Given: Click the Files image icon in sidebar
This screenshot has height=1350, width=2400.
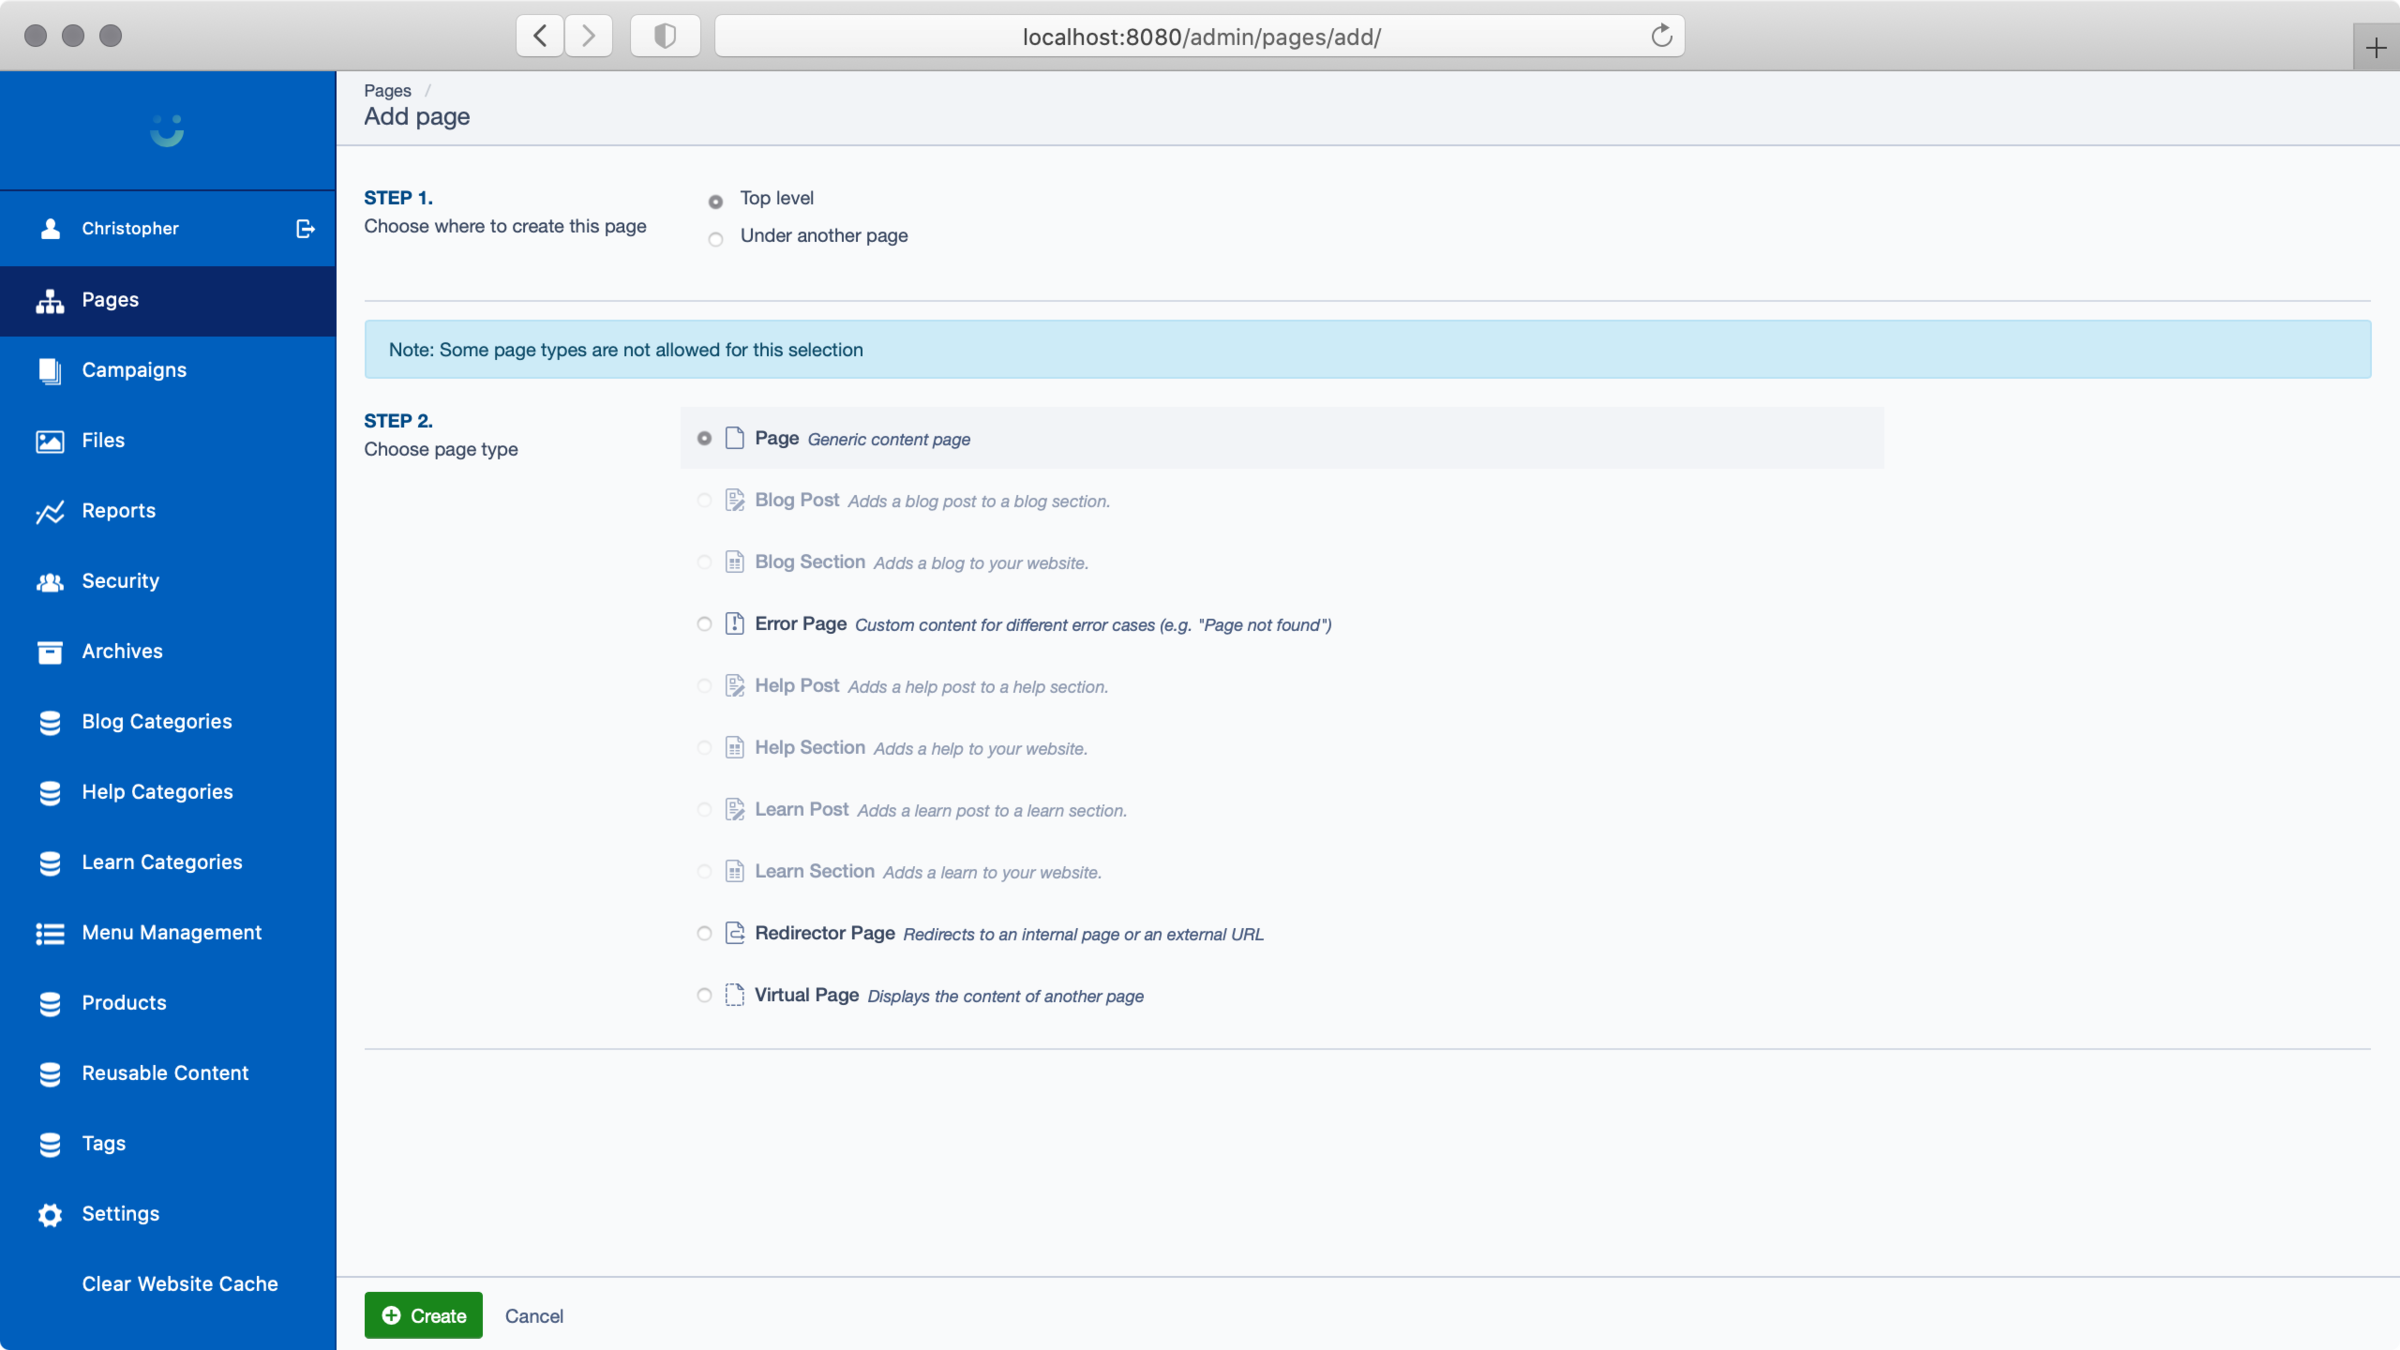Looking at the screenshot, I should tap(50, 441).
